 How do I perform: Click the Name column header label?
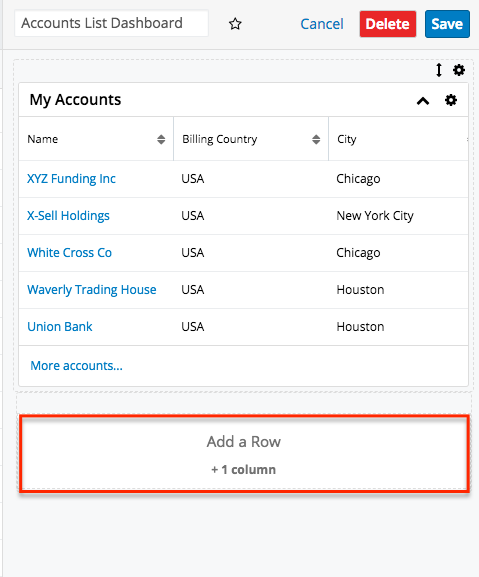pyautogui.click(x=43, y=139)
